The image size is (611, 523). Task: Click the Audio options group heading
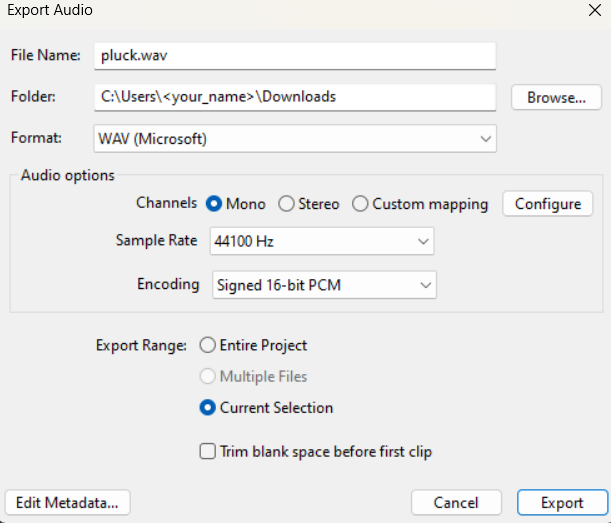point(68,175)
